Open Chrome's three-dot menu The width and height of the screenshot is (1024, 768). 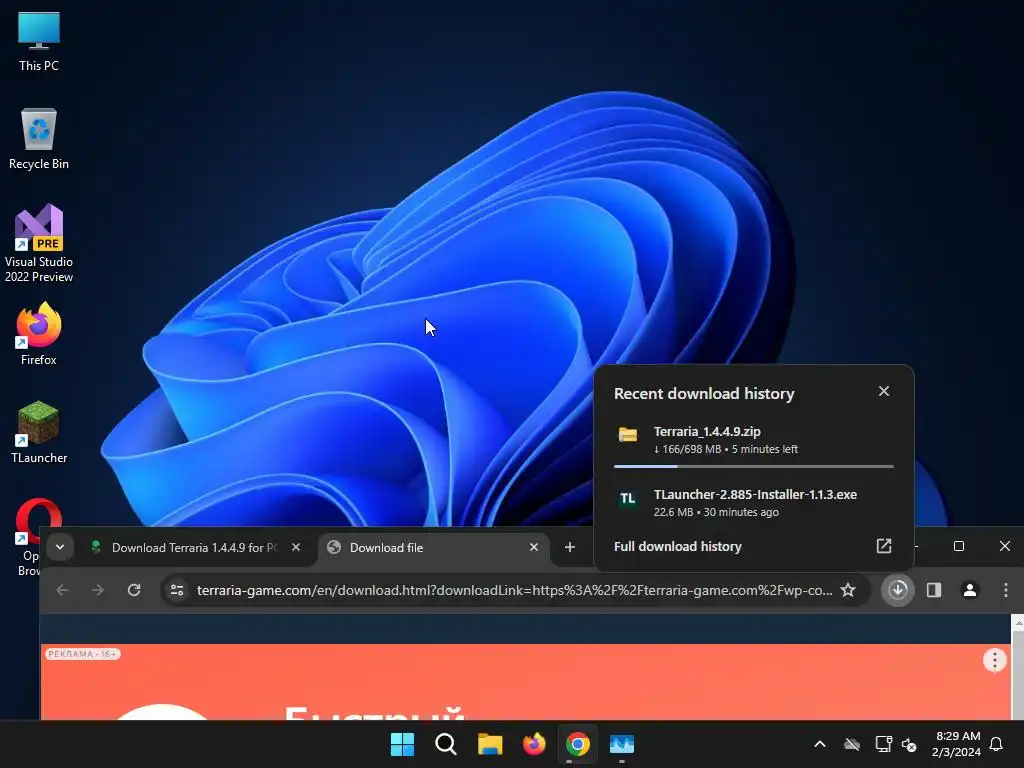[1006, 590]
